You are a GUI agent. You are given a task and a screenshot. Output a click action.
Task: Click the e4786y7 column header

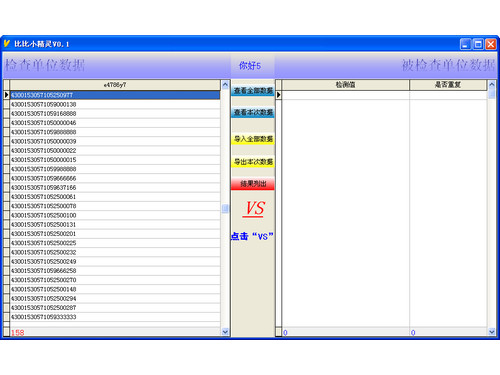click(115, 85)
